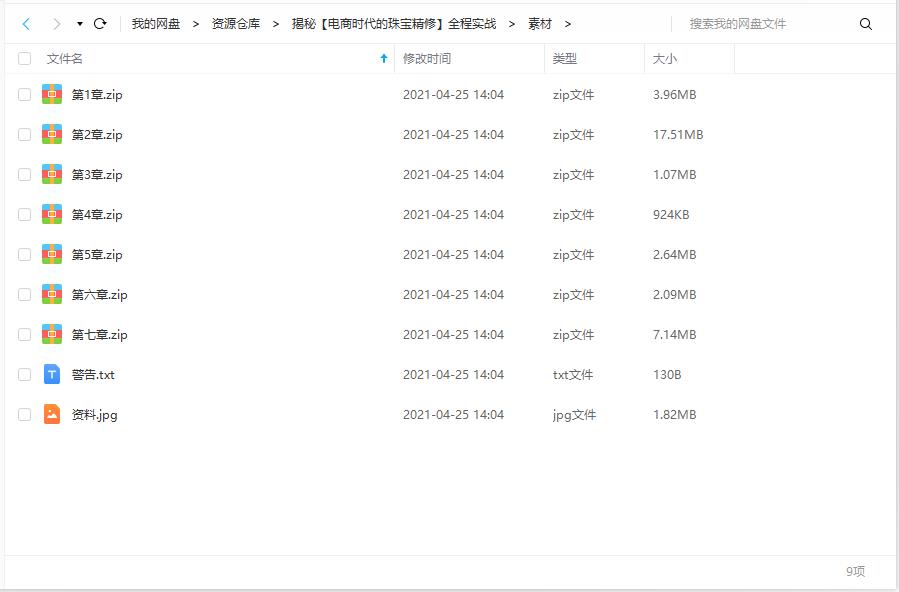Refresh the file list
899x592 pixels.
click(x=100, y=23)
